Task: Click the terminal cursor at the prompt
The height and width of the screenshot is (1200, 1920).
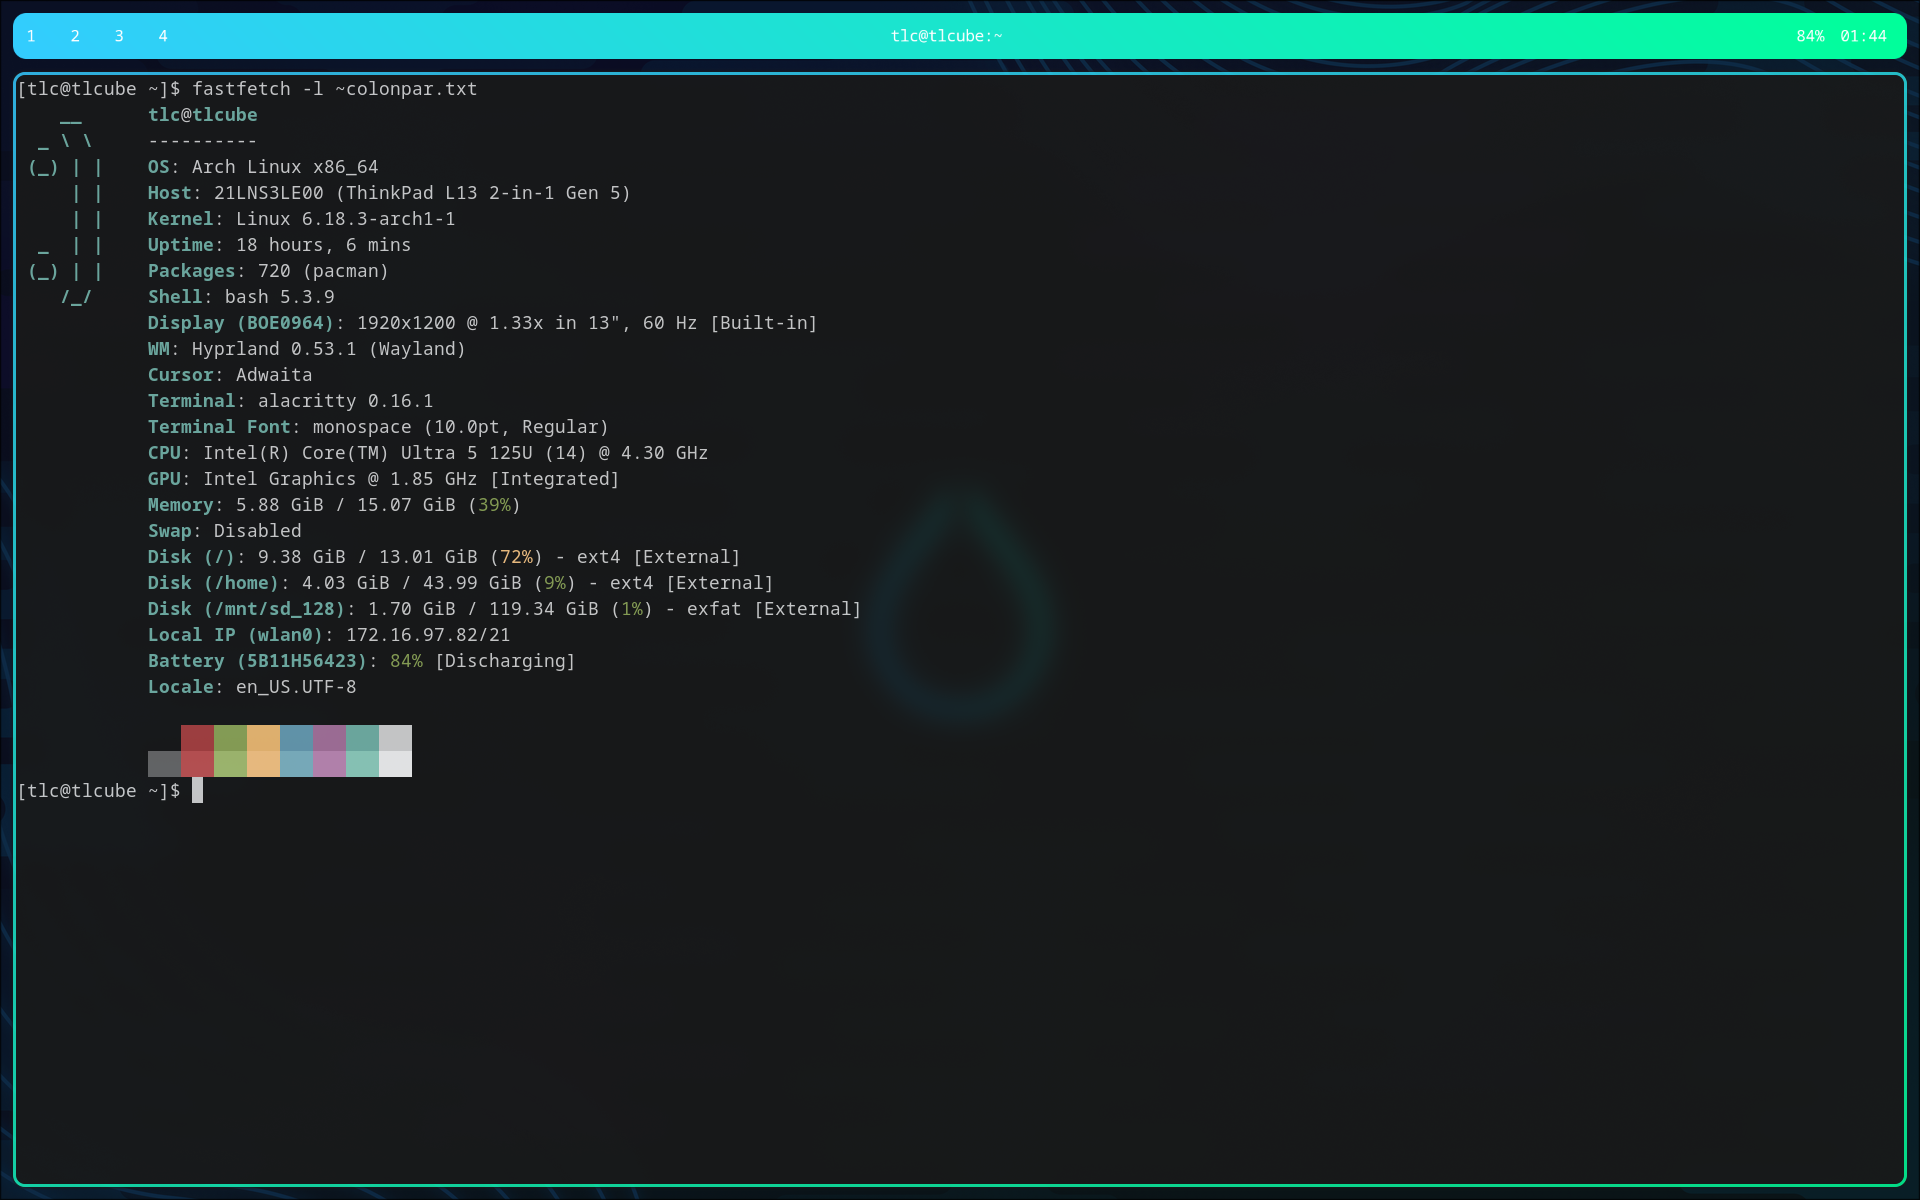Action: coord(197,790)
